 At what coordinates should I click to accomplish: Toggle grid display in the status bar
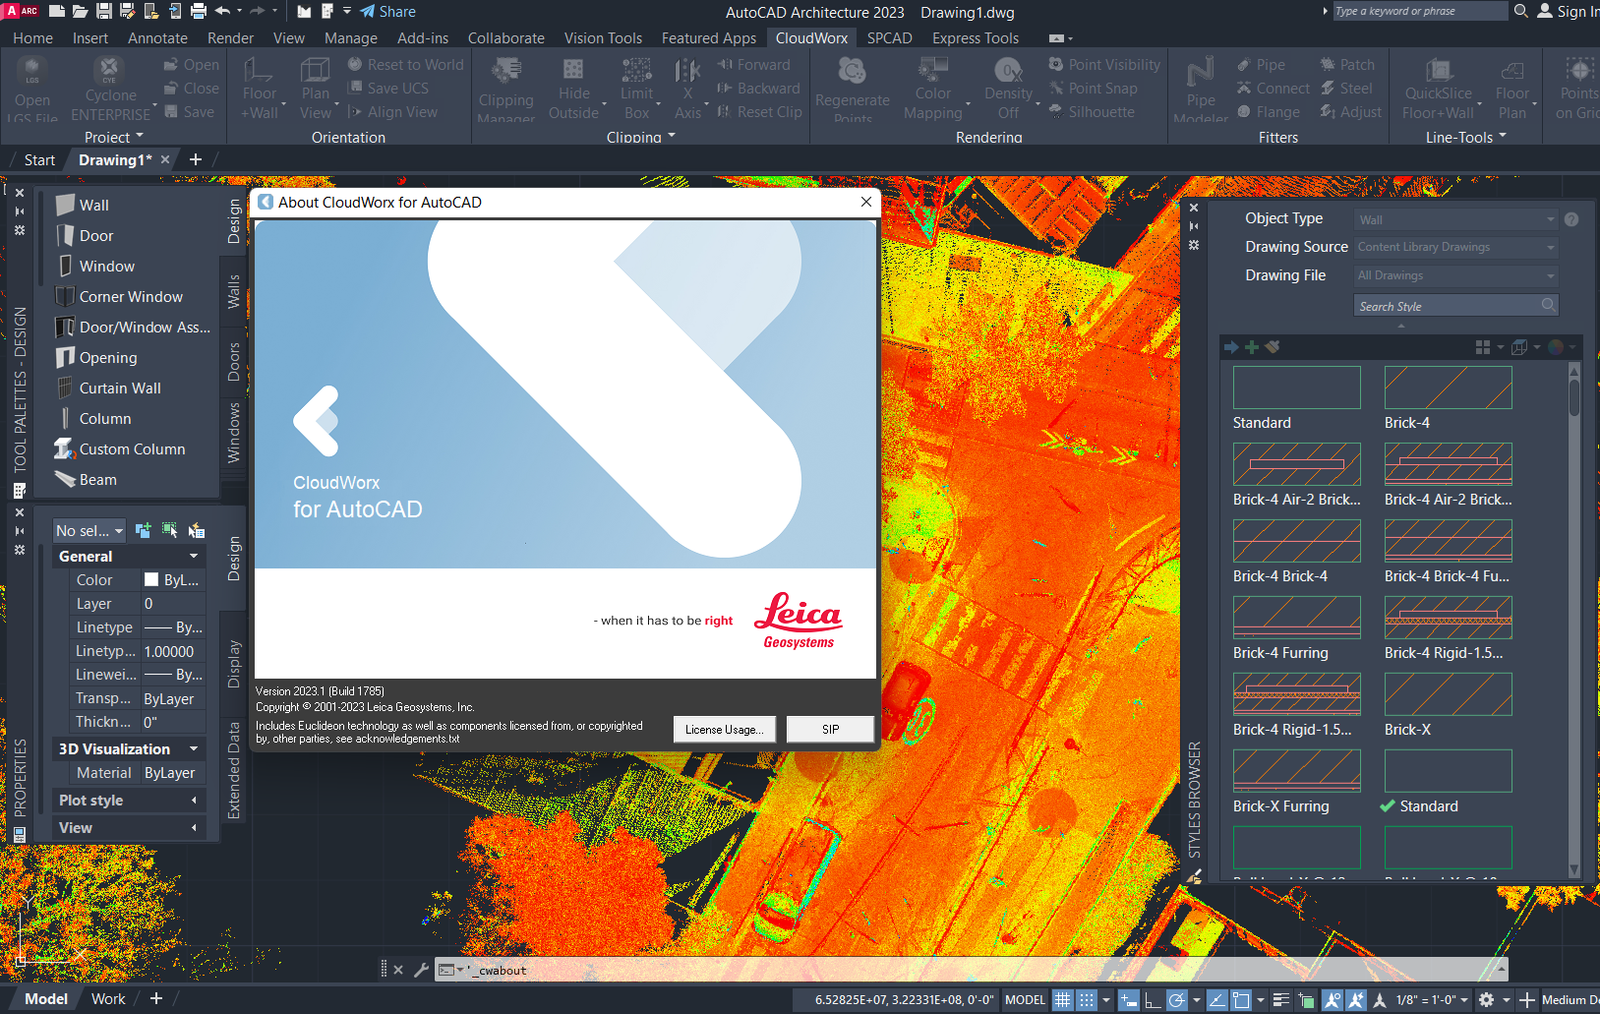(1063, 1000)
